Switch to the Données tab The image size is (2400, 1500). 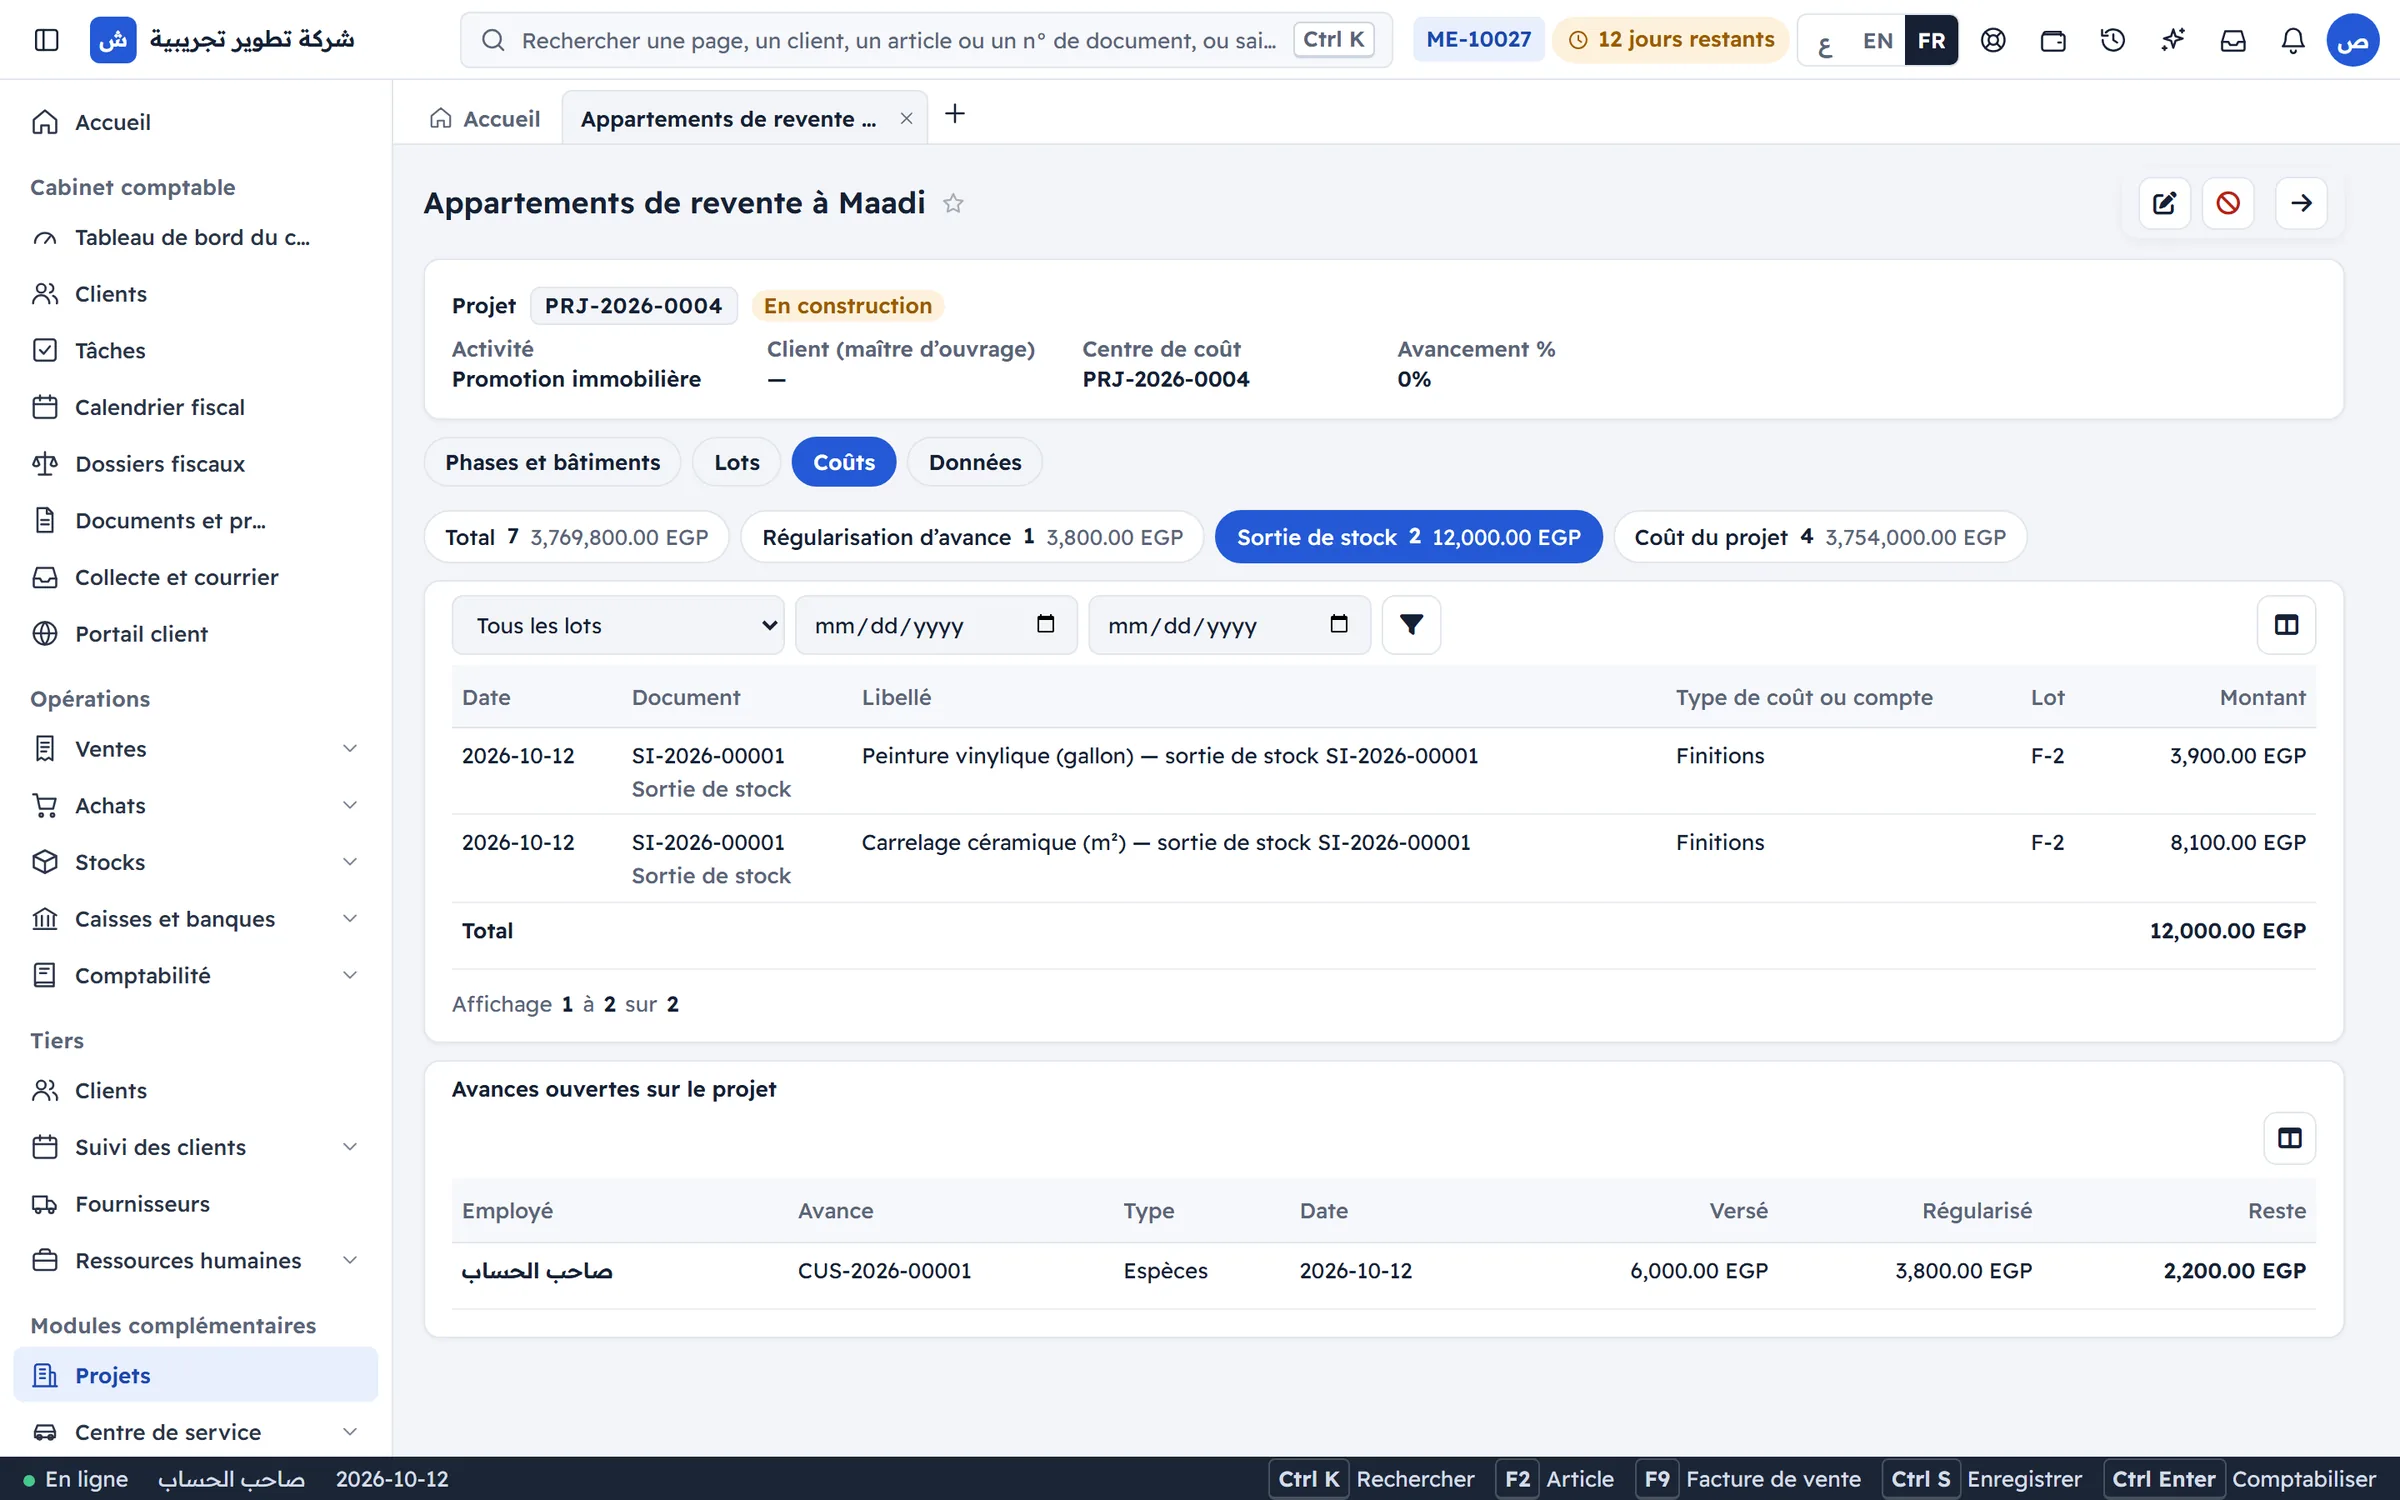pos(975,462)
